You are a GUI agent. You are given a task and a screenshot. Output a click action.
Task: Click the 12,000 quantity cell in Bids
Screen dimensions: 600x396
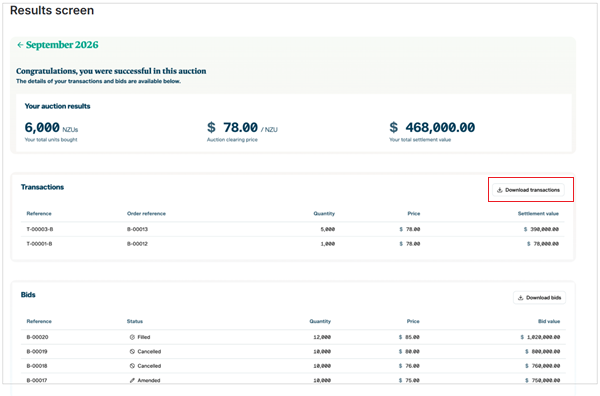[x=322, y=337]
